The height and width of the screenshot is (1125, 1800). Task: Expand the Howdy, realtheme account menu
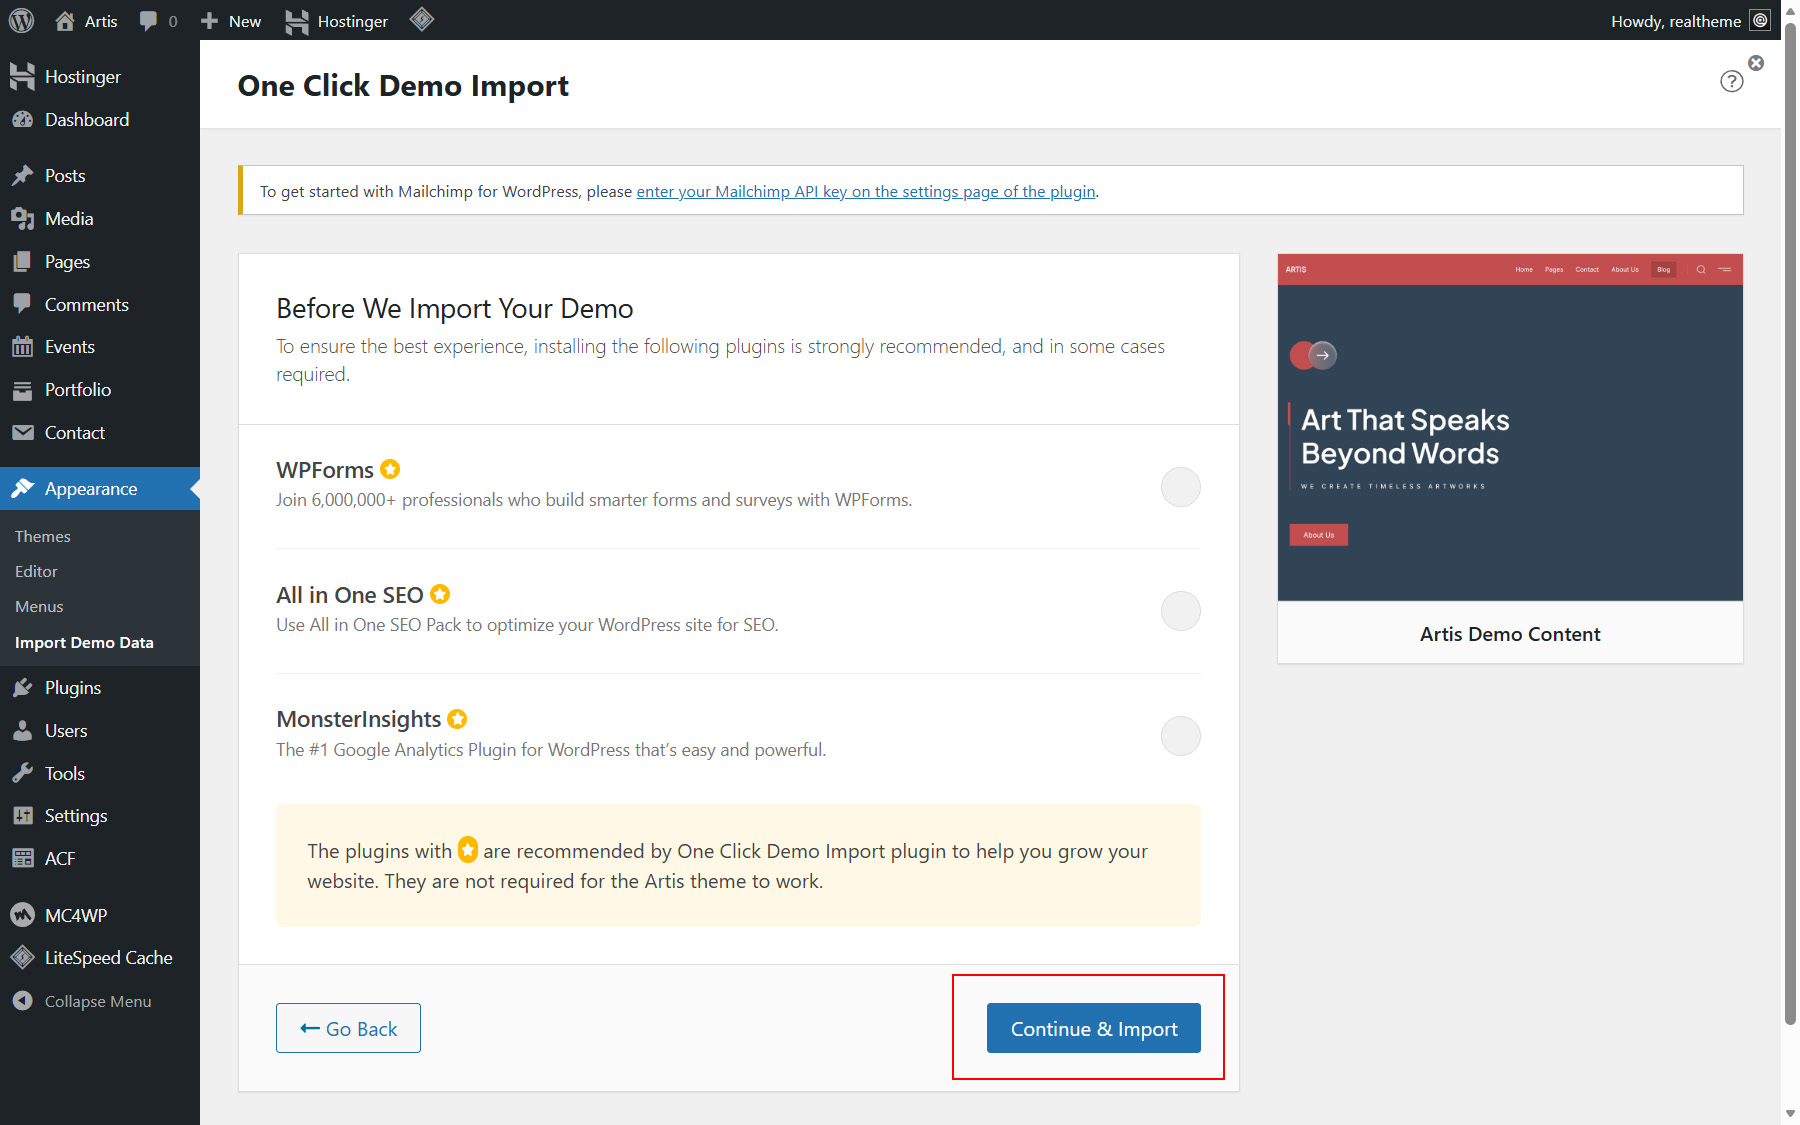pyautogui.click(x=1676, y=21)
